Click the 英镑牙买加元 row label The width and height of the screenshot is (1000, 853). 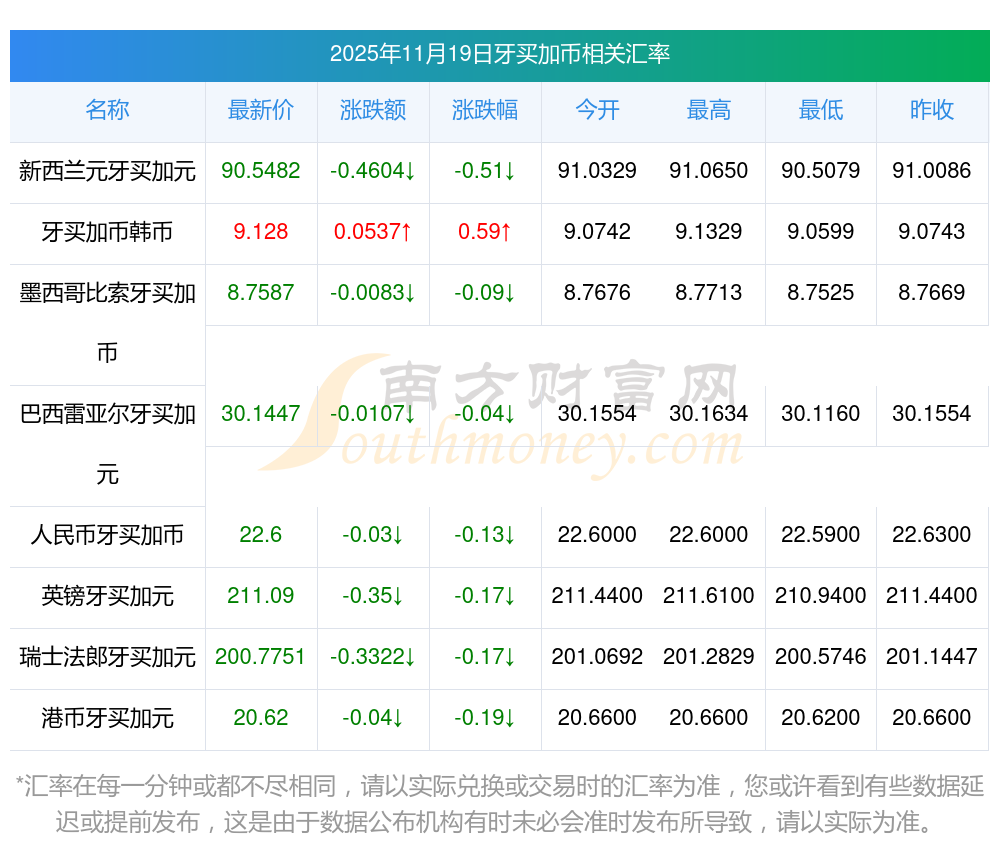click(x=107, y=595)
